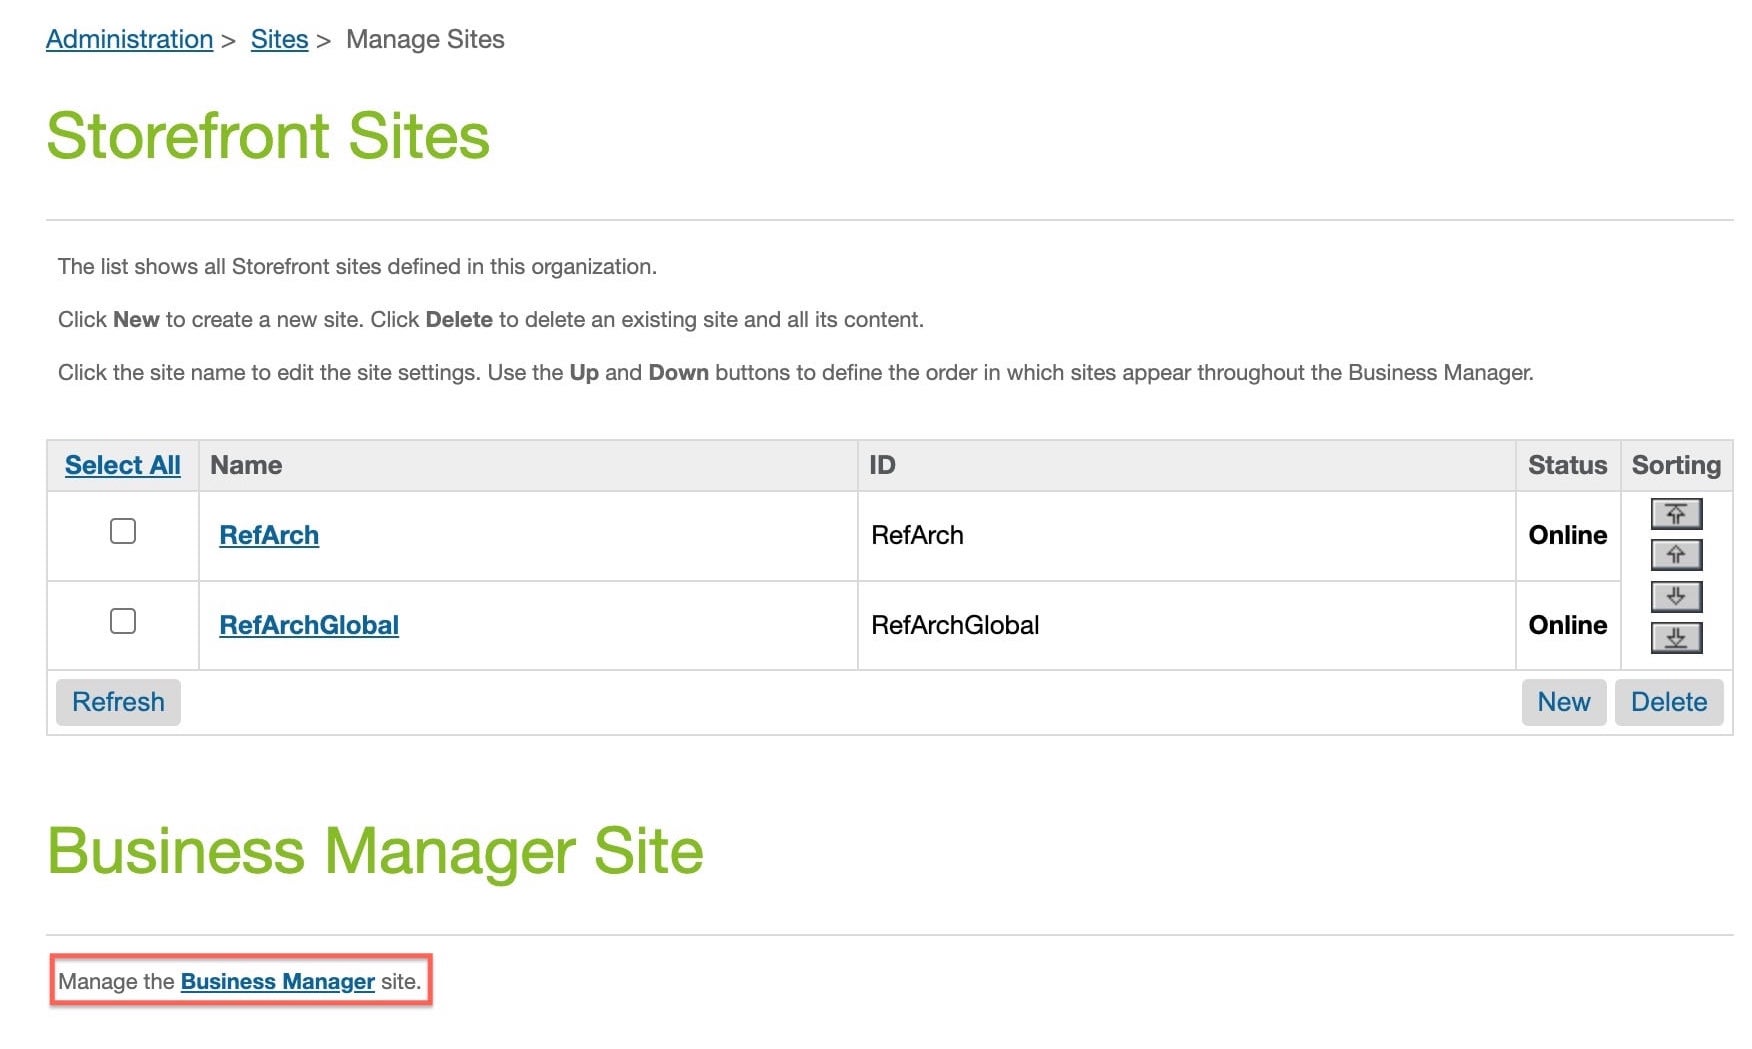Click Online status of RefArch row
This screenshot has width=1752, height=1049.
[x=1567, y=535]
